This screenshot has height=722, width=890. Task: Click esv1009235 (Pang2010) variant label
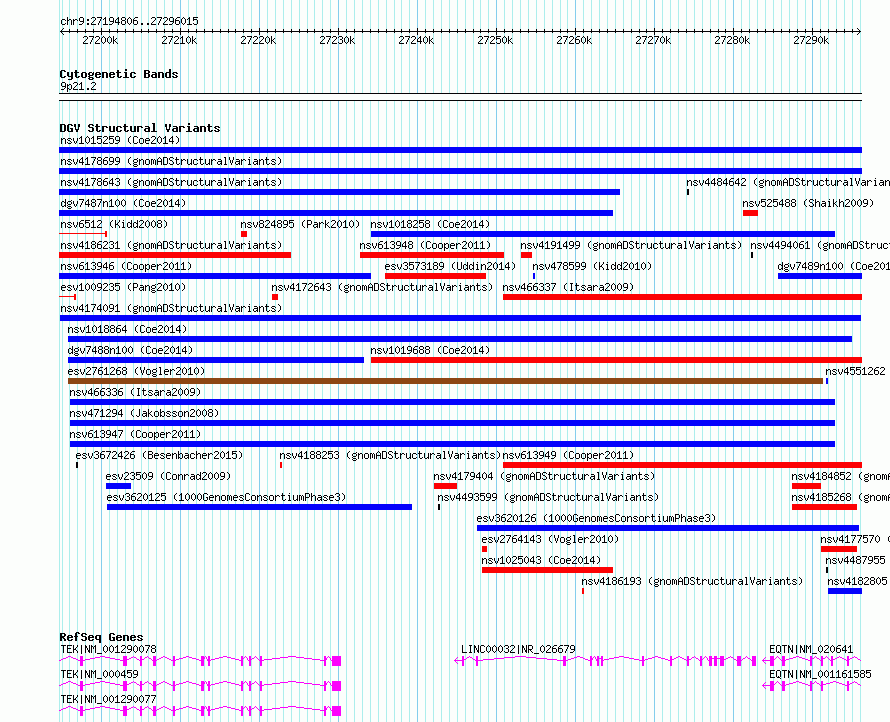[x=123, y=287]
